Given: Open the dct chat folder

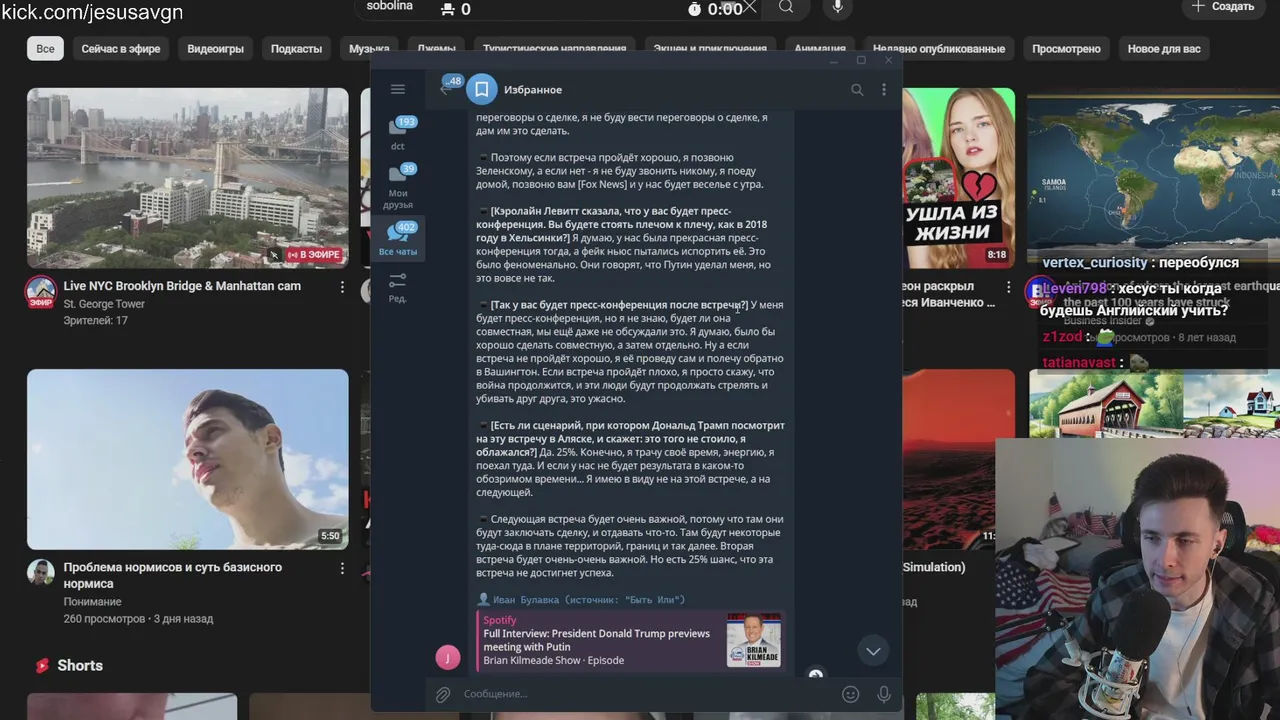Looking at the screenshot, I should point(397,134).
